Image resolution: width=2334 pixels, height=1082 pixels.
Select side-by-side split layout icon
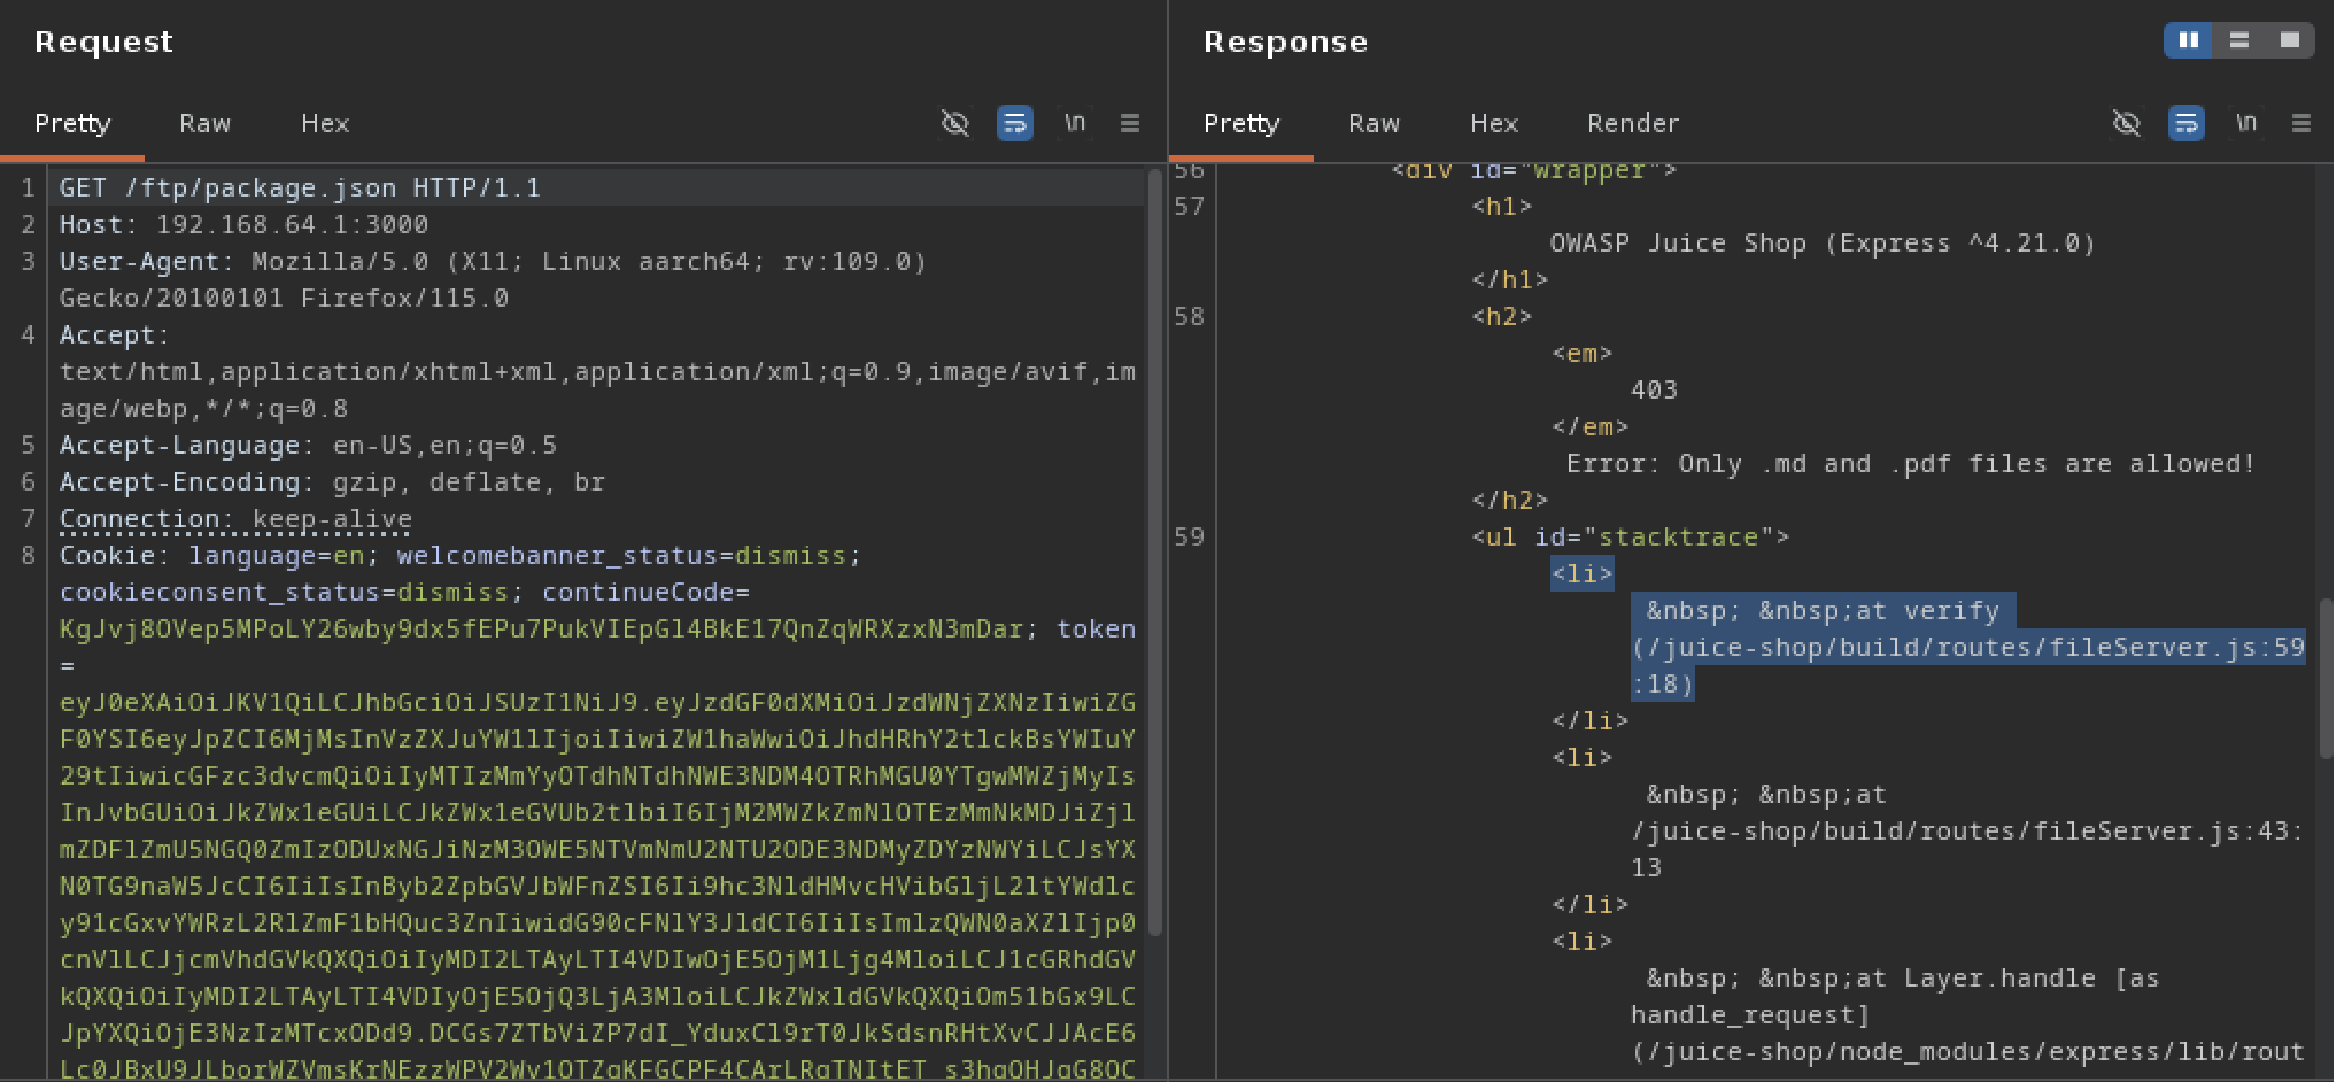pos(2189,40)
